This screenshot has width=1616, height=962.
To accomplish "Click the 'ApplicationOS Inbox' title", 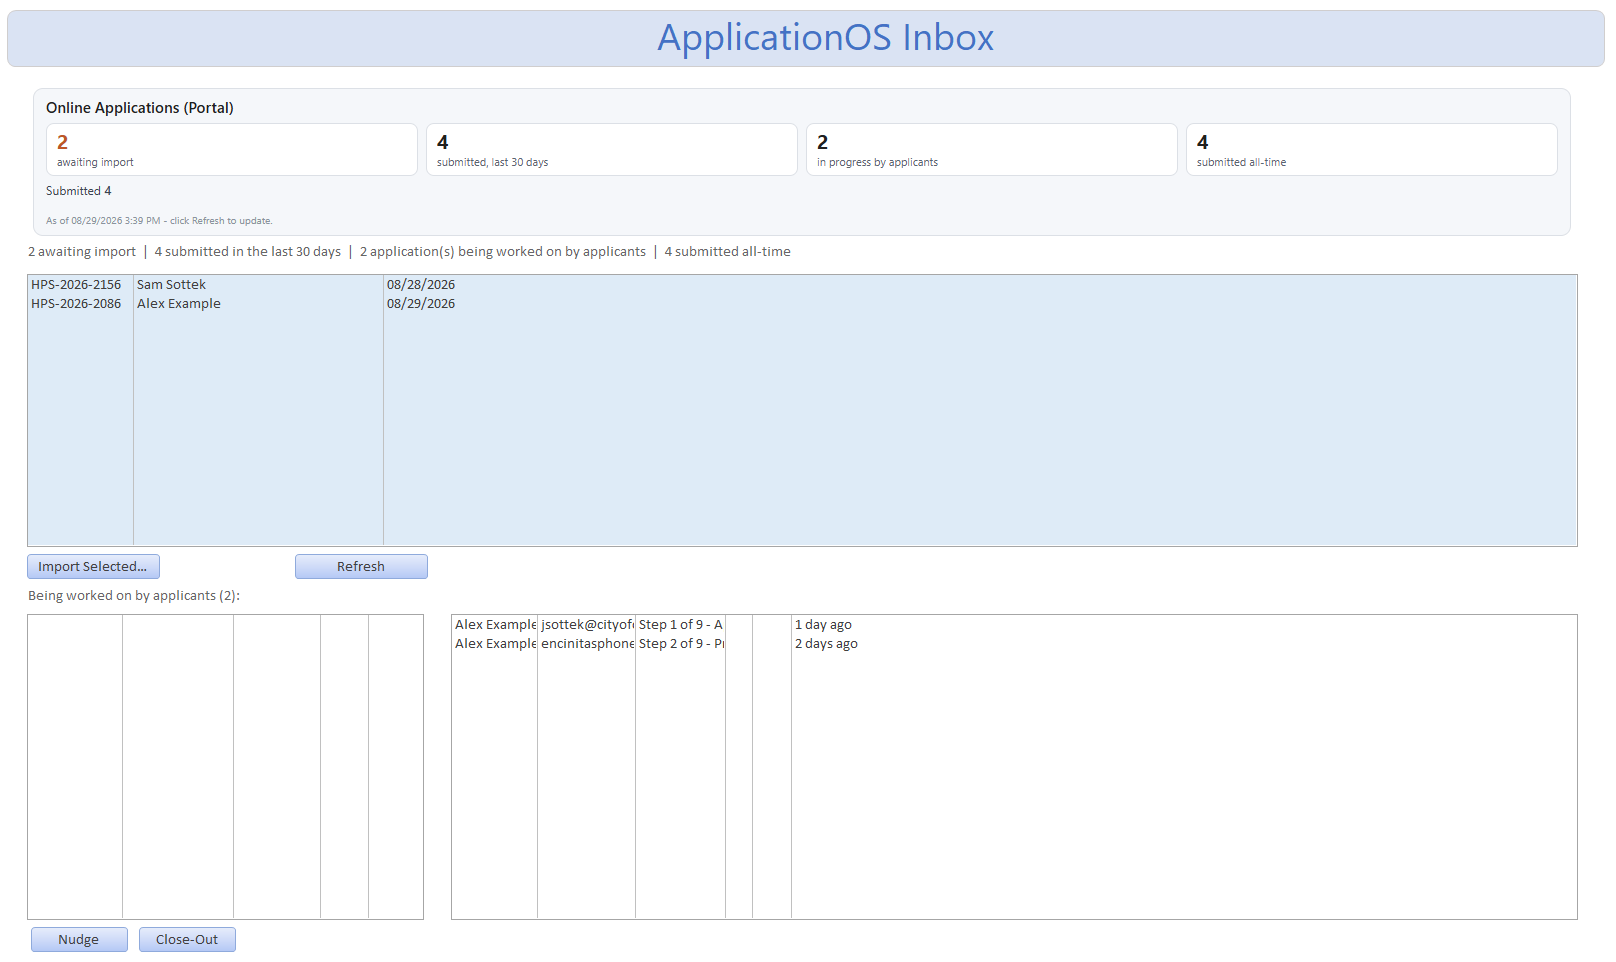I will [825, 38].
